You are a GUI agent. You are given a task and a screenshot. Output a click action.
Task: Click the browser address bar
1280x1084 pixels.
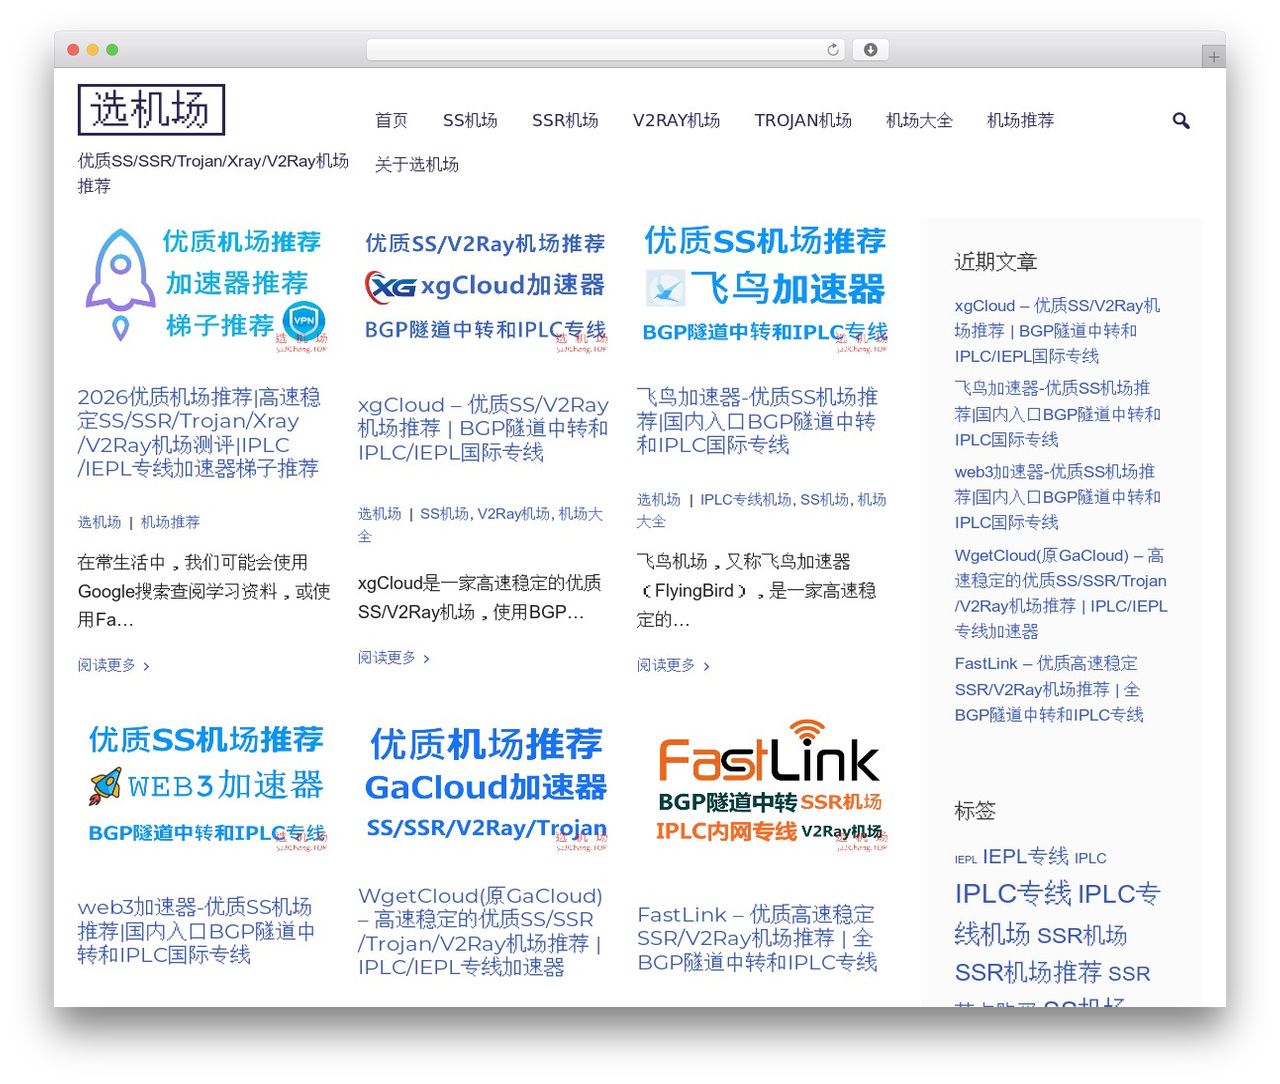[x=606, y=50]
